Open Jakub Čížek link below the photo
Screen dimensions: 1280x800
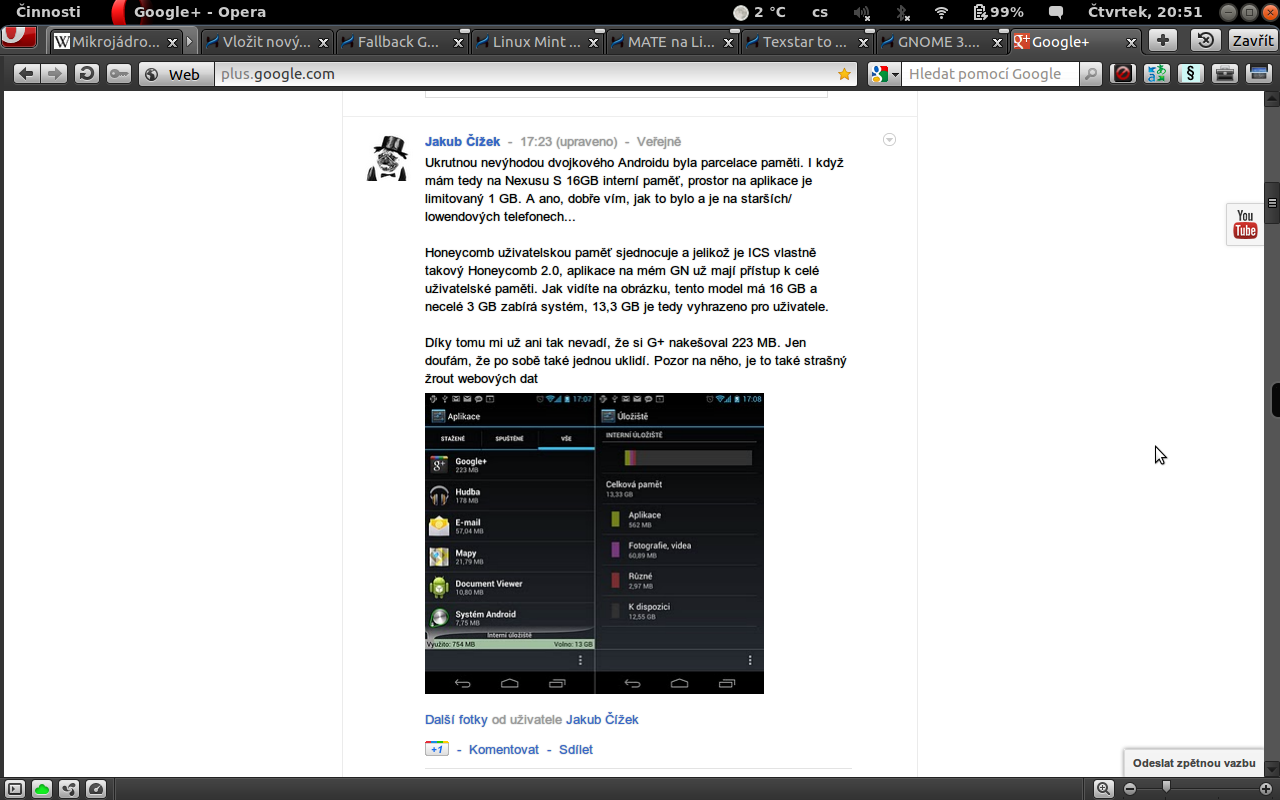[602, 720]
